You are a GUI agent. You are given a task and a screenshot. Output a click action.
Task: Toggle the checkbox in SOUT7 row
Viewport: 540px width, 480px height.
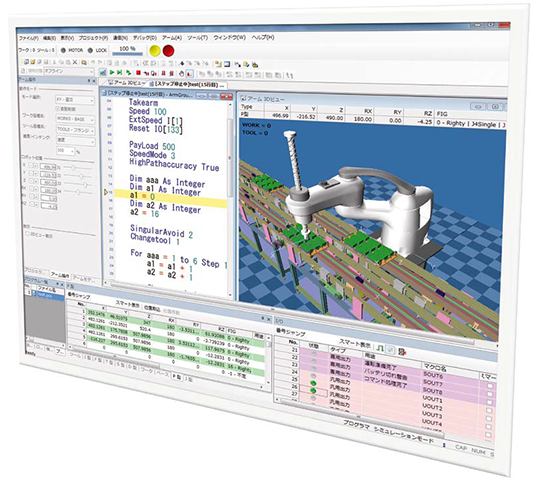click(490, 394)
